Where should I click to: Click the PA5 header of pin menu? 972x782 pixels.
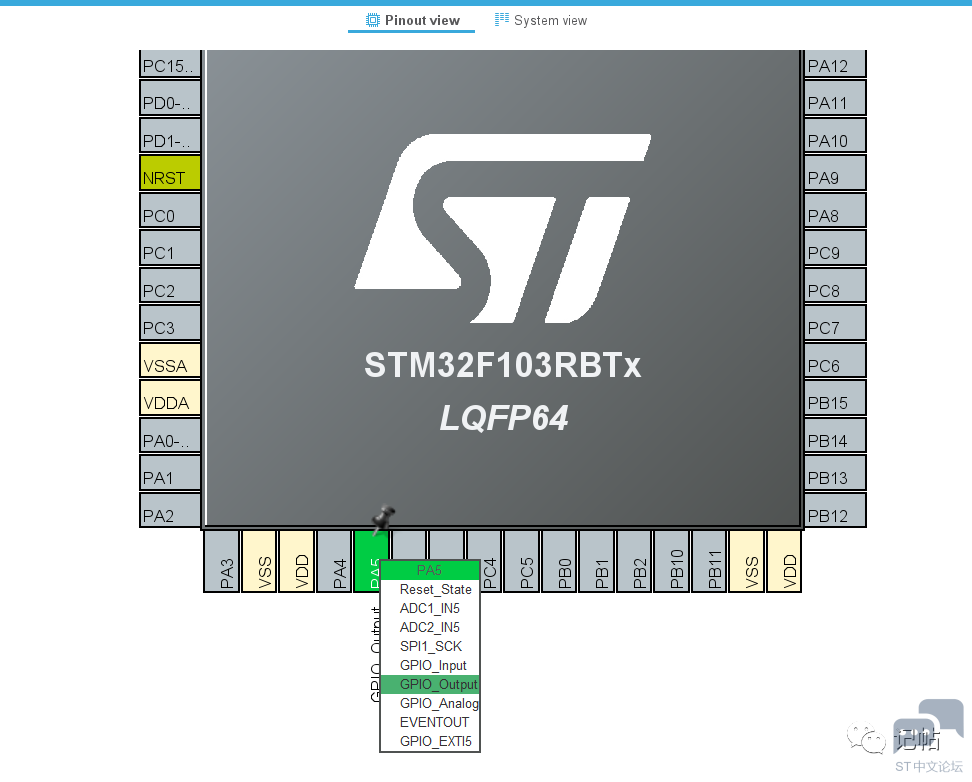pos(430,570)
